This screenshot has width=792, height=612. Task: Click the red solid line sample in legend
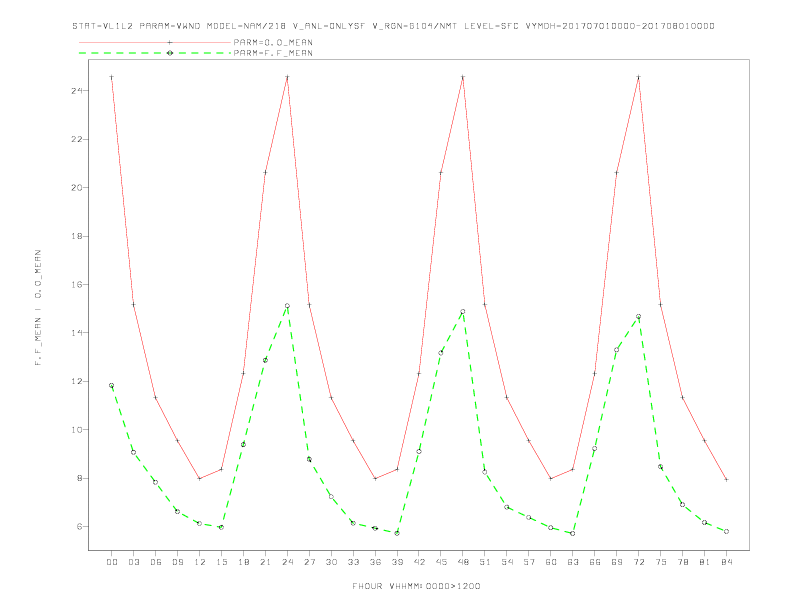155,42
